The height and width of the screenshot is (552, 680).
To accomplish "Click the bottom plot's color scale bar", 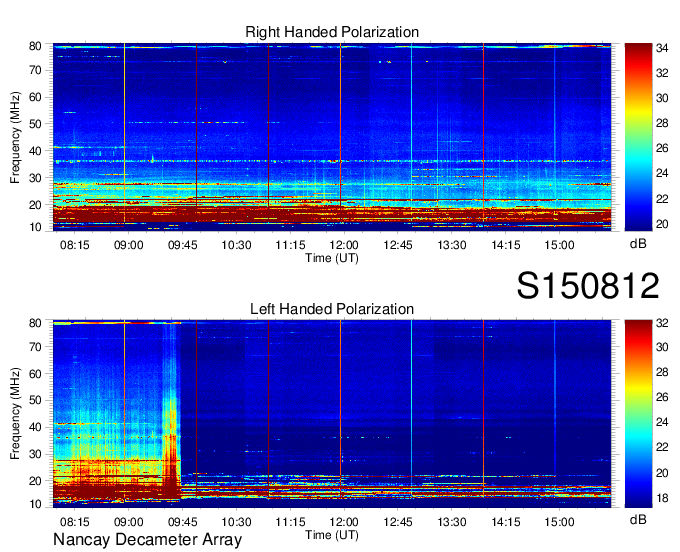I will click(x=638, y=414).
